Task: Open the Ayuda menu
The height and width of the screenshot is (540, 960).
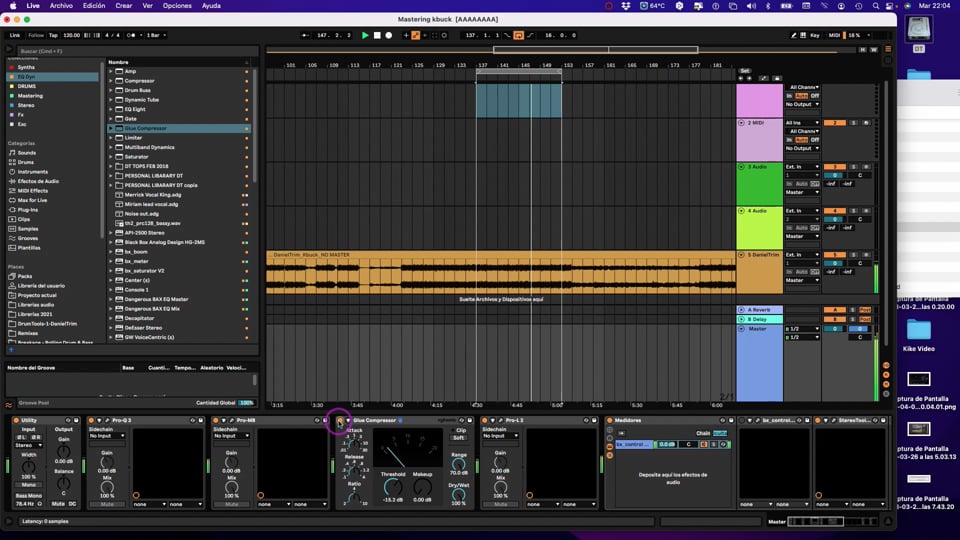Action: tap(211, 6)
